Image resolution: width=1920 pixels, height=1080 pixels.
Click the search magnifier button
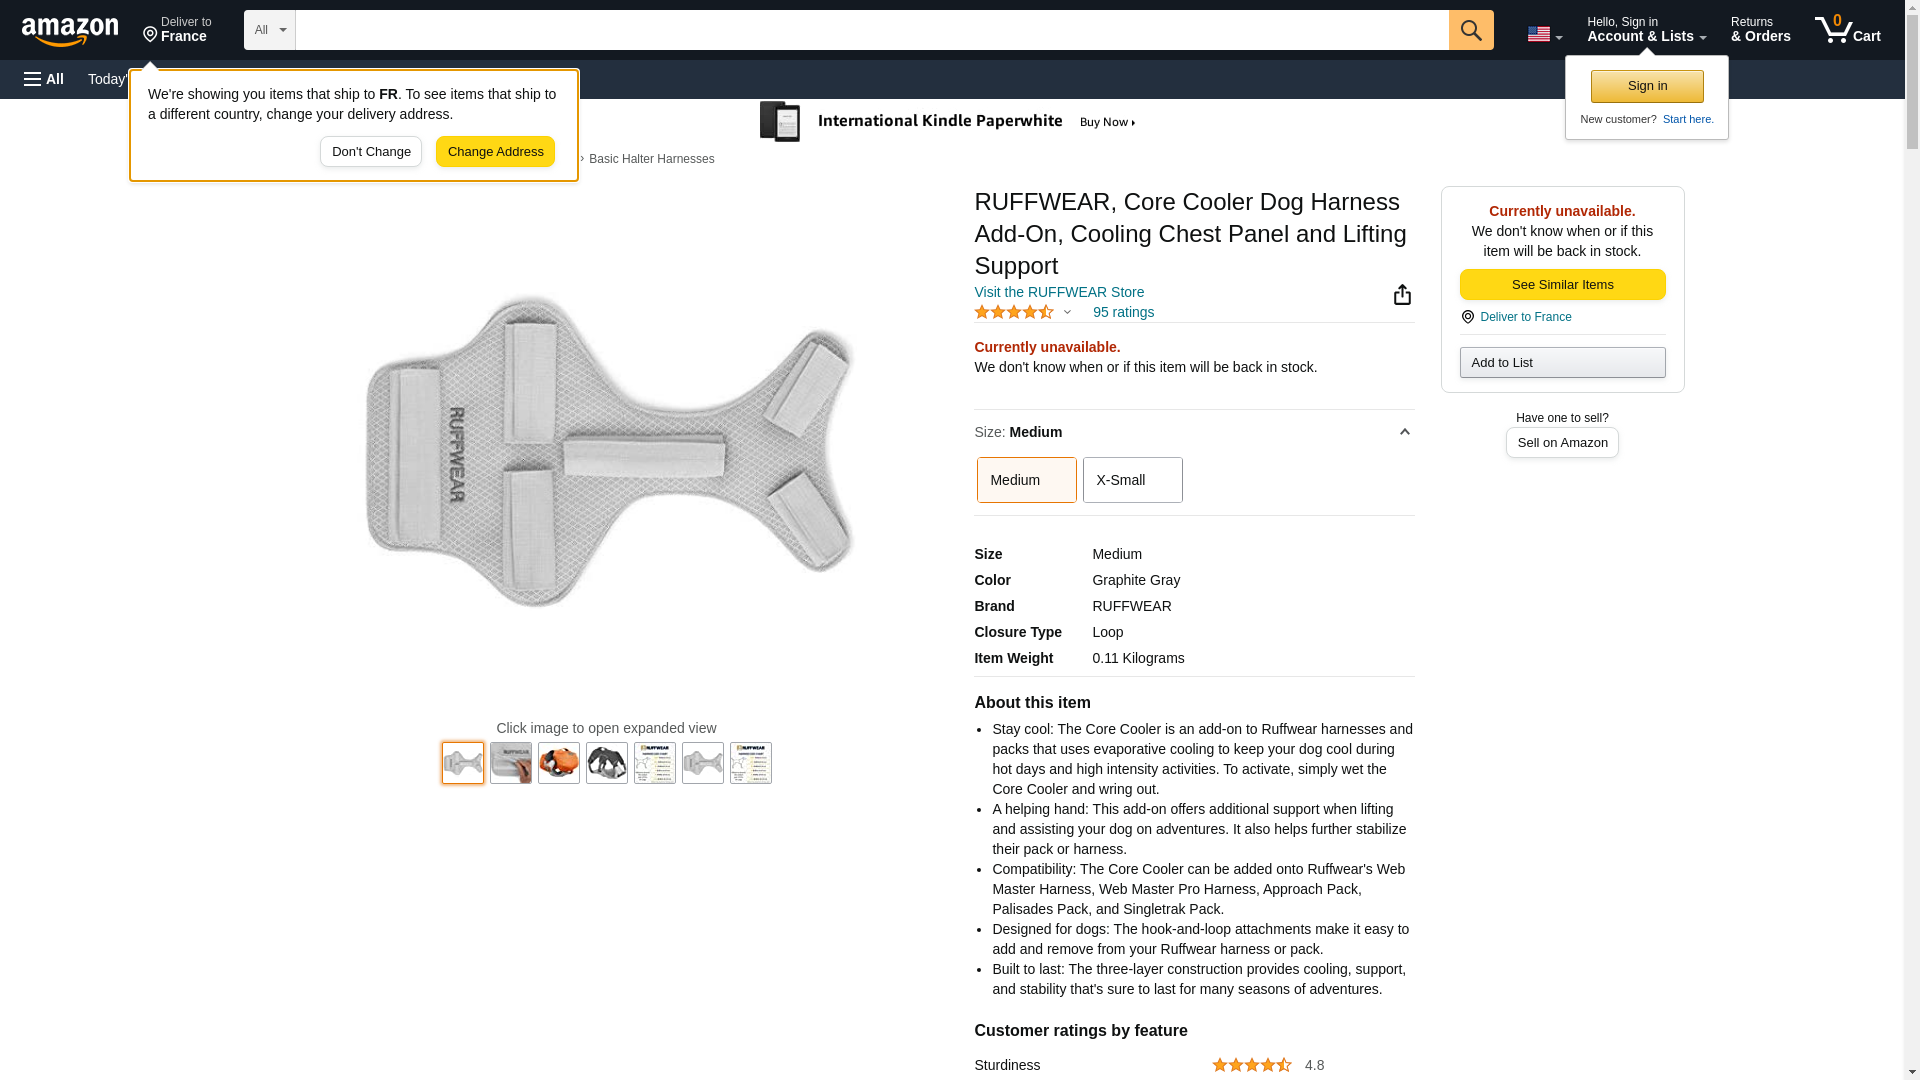pyautogui.click(x=1470, y=30)
